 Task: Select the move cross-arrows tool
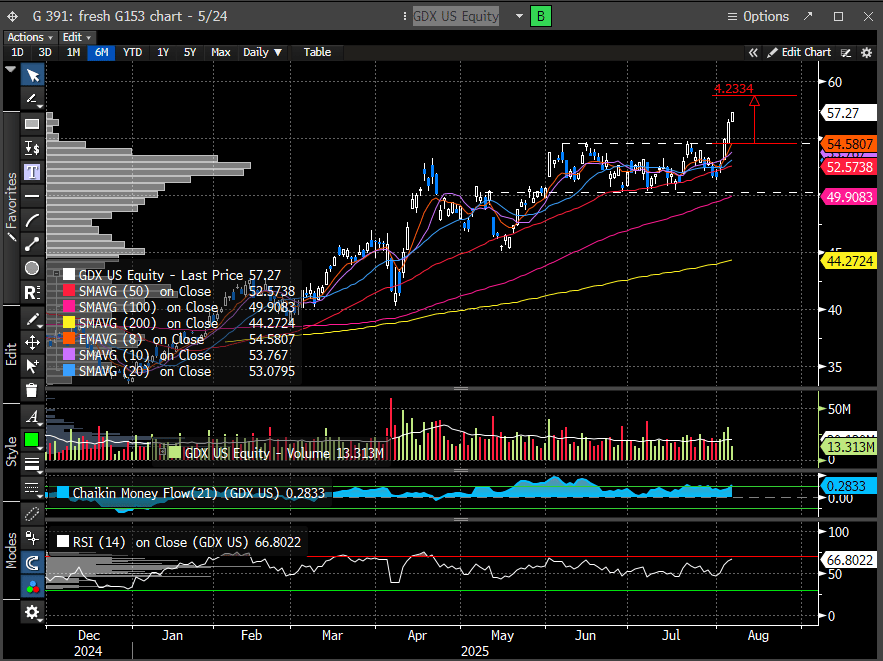(x=33, y=342)
